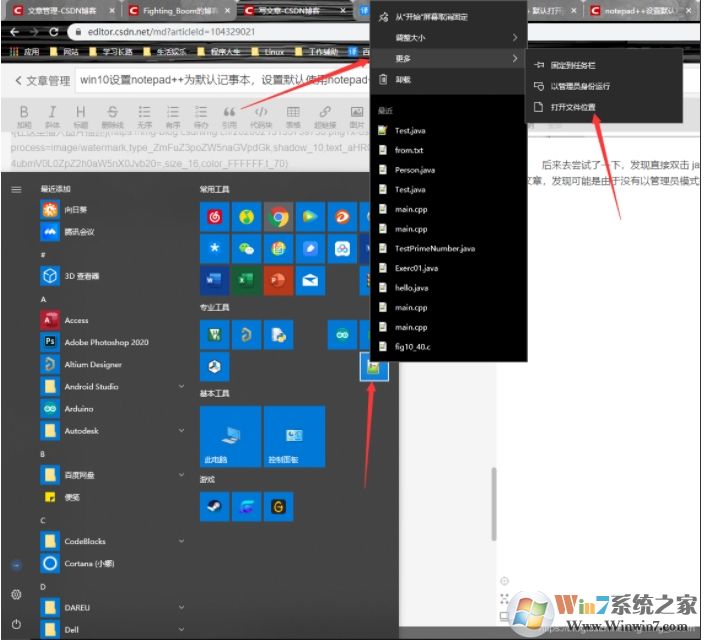Open the Linux bookmarks folder
Screen dimensions: 704x640
click(x=268, y=52)
